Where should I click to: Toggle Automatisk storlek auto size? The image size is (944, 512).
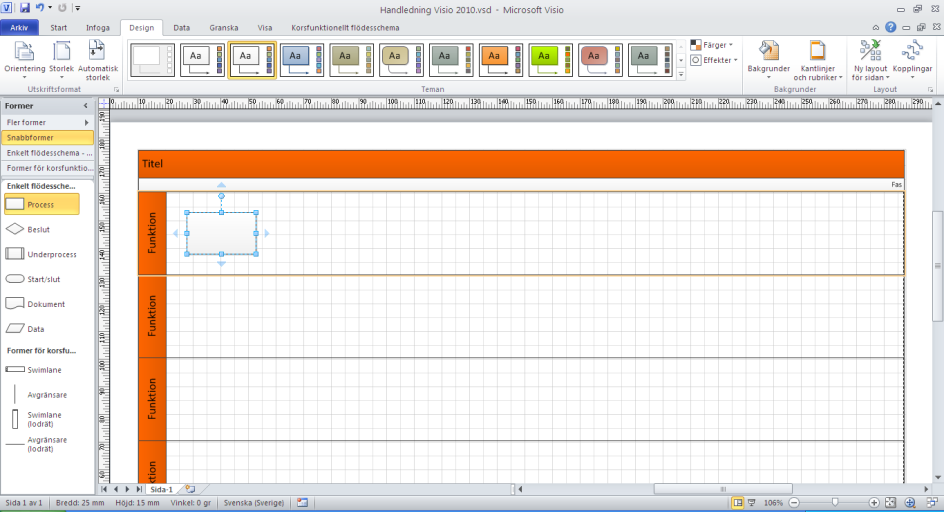(98, 60)
